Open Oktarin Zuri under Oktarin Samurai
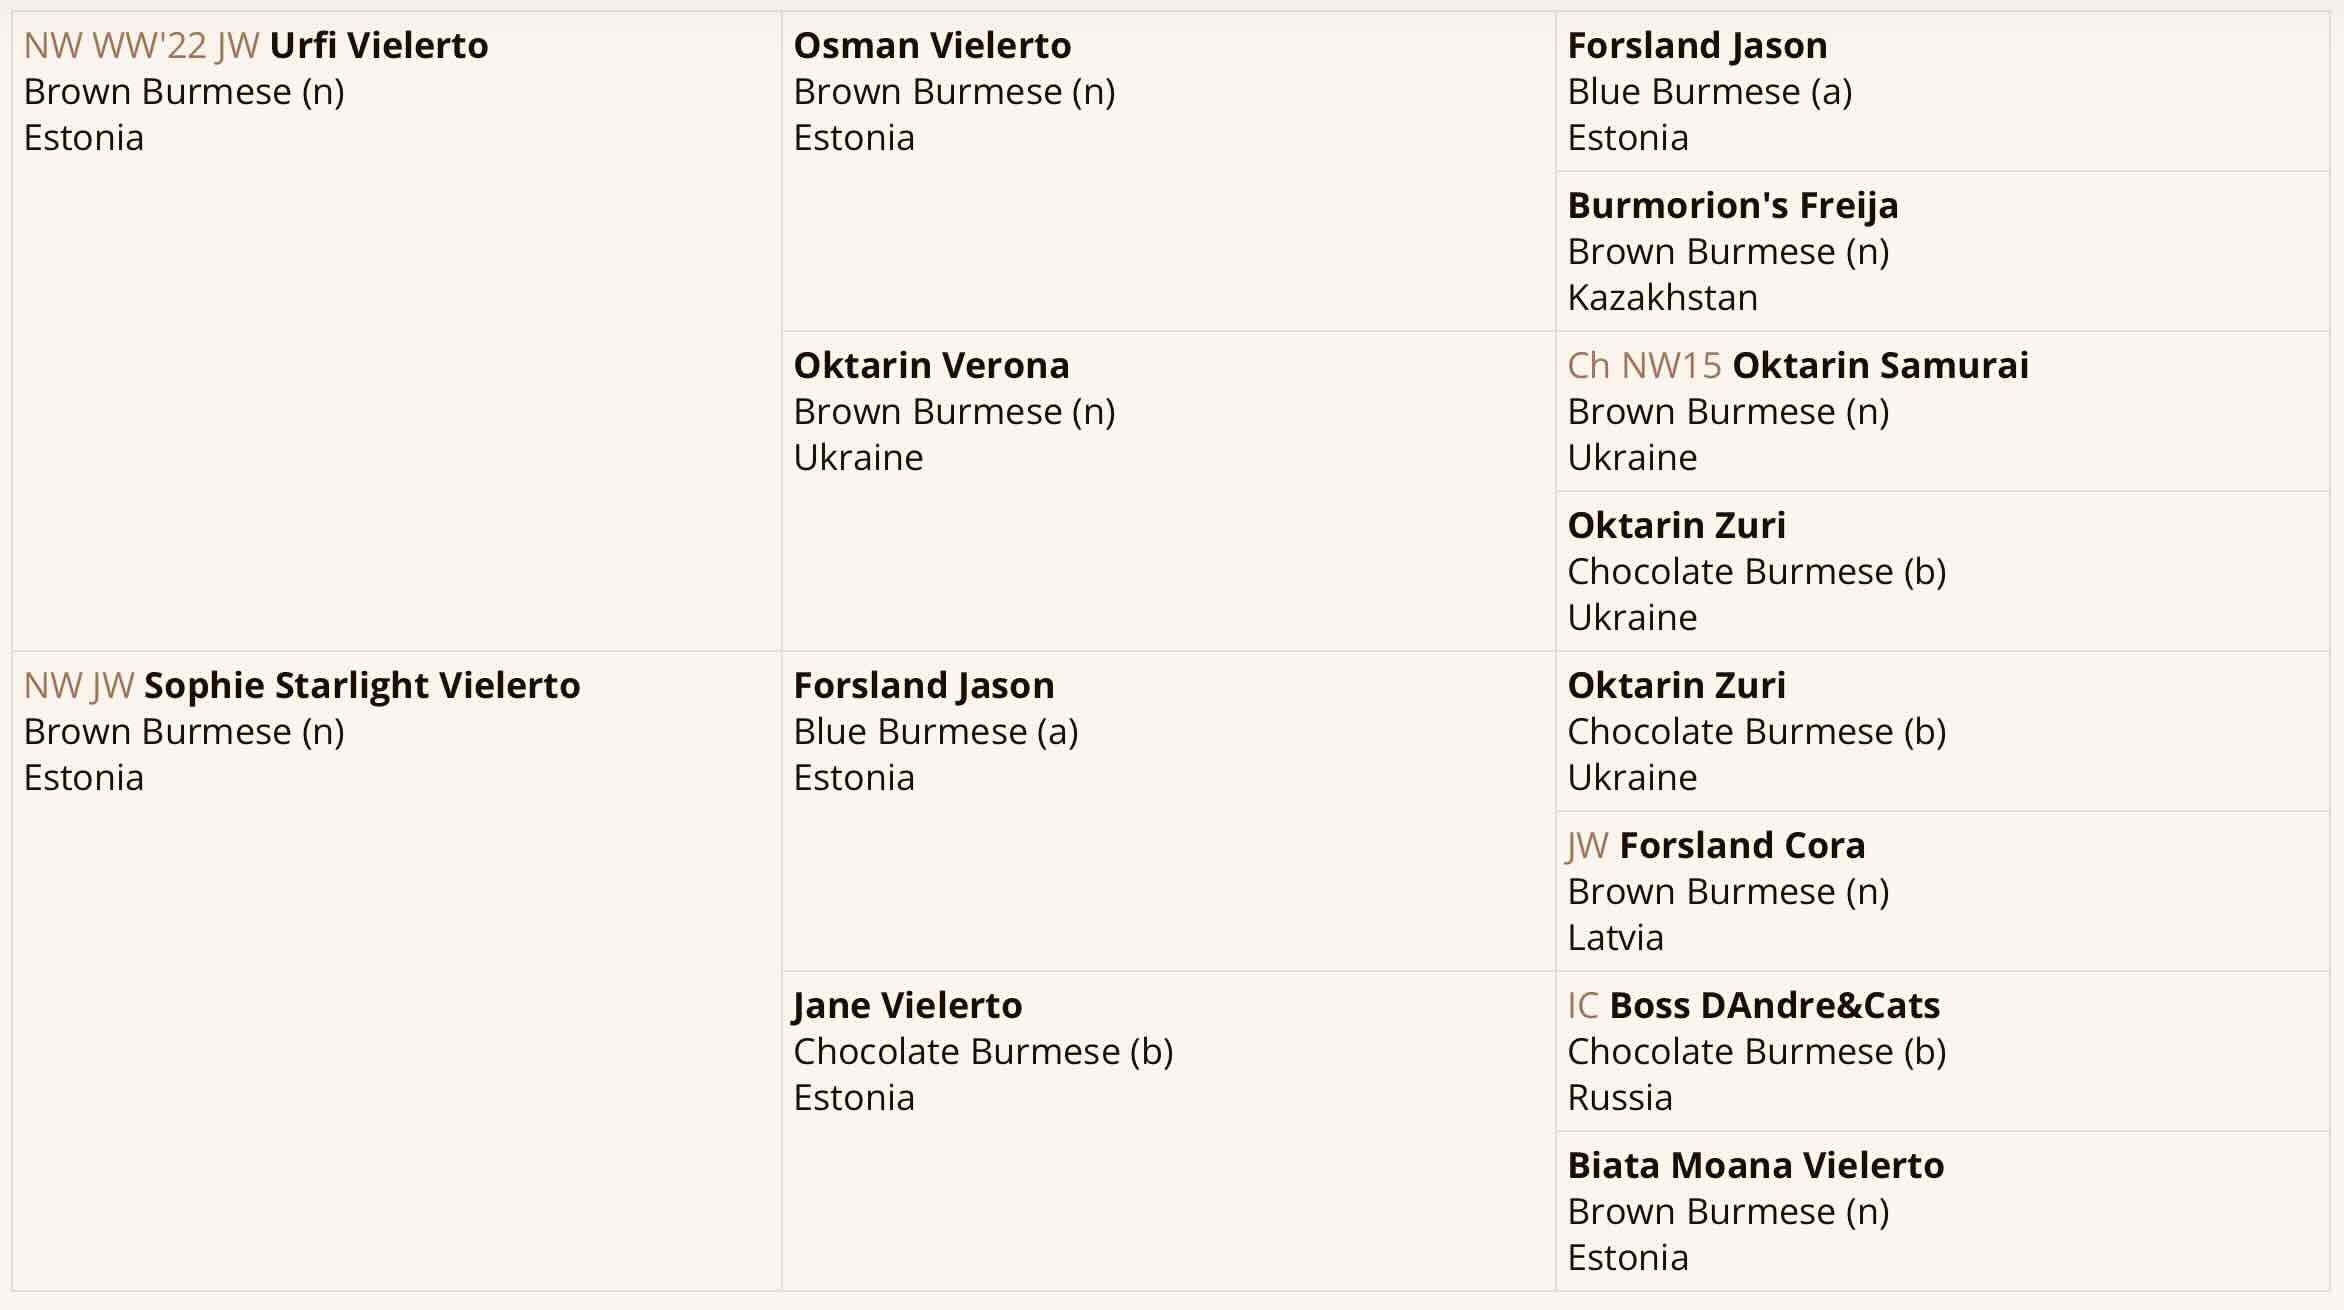Screen dimensions: 2344x1310 click(x=1676, y=526)
